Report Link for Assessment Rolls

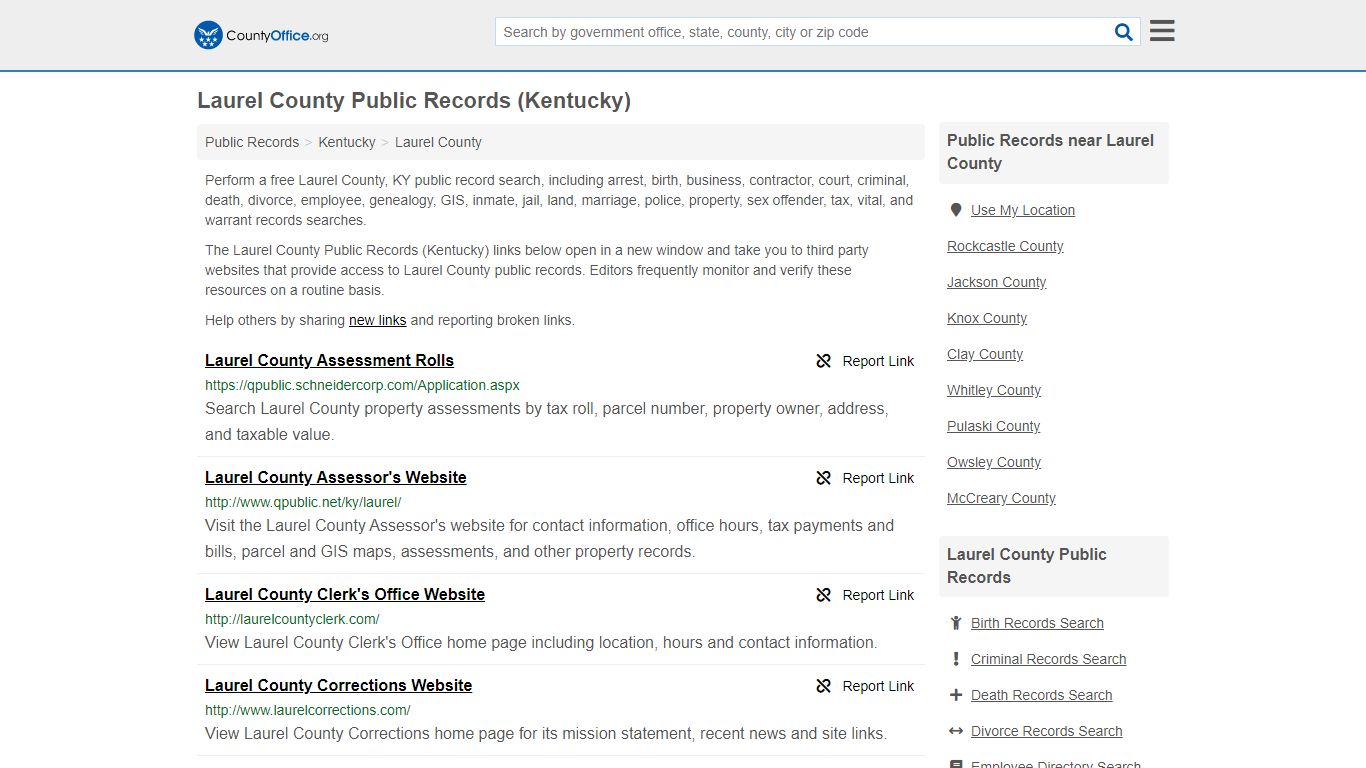point(878,361)
